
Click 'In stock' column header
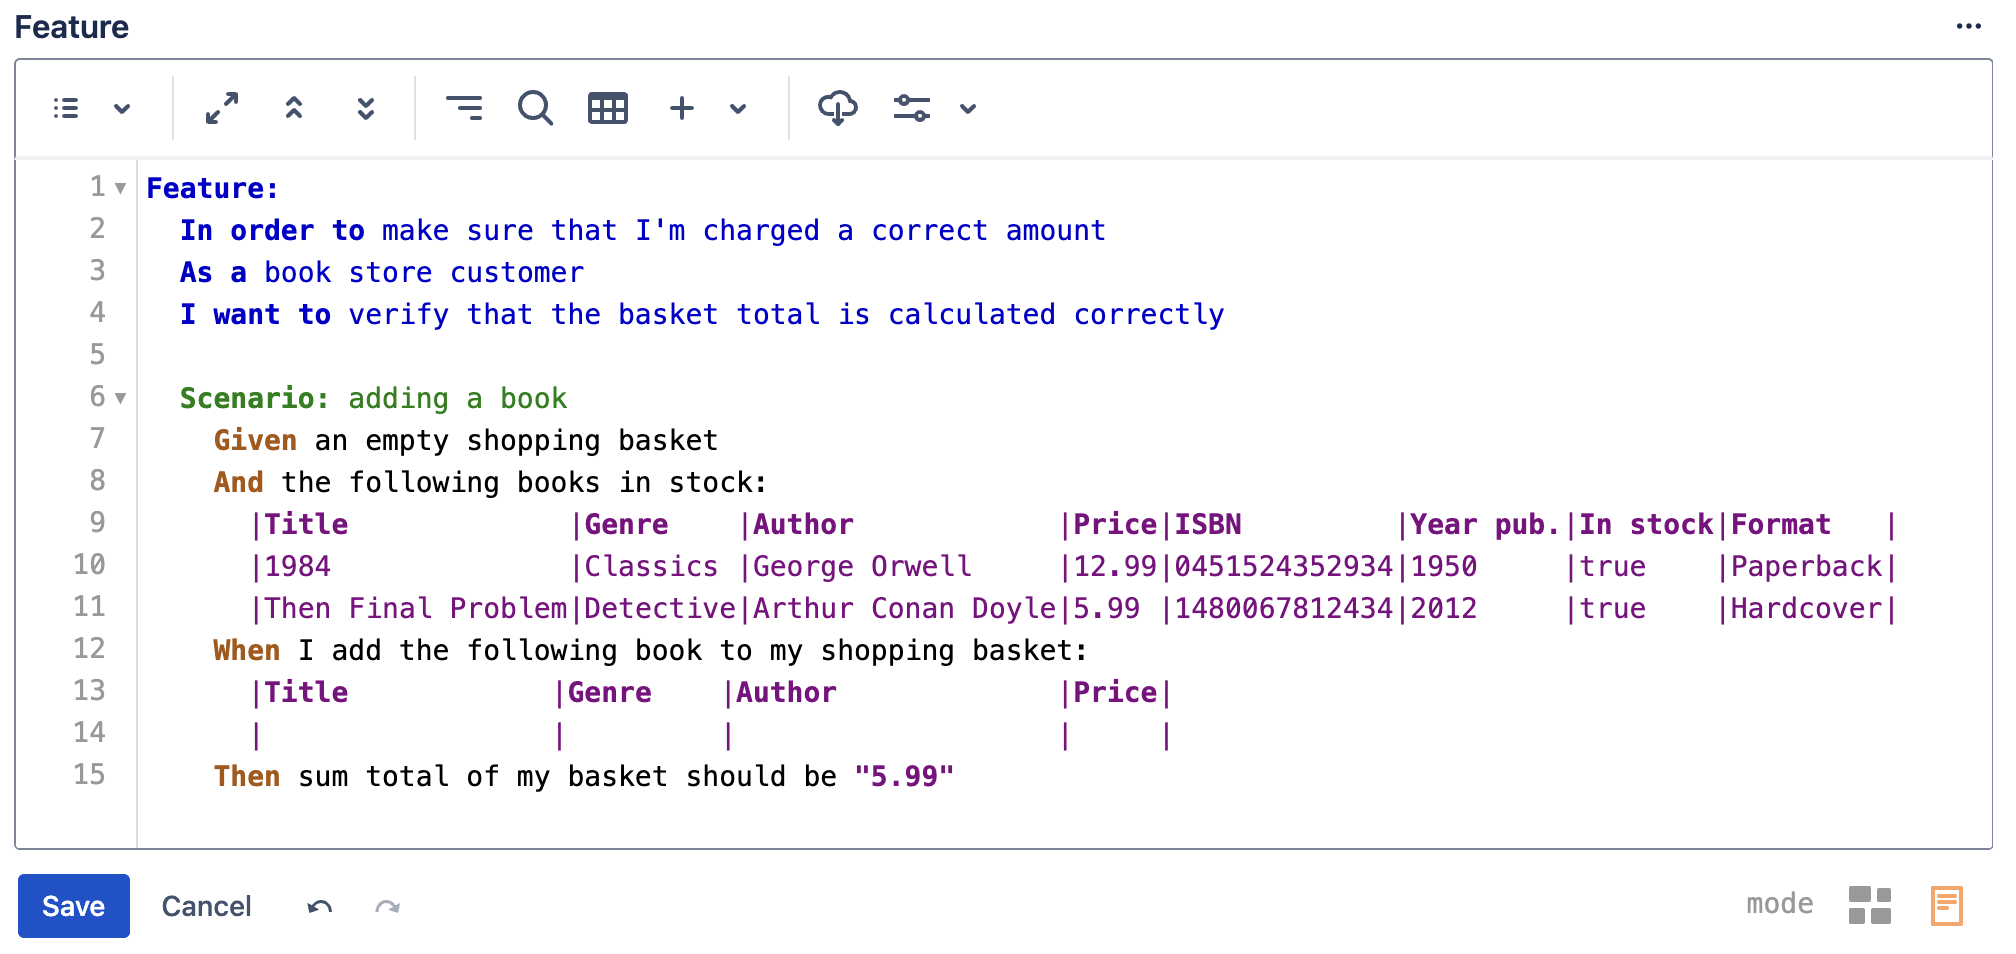click(x=1646, y=524)
